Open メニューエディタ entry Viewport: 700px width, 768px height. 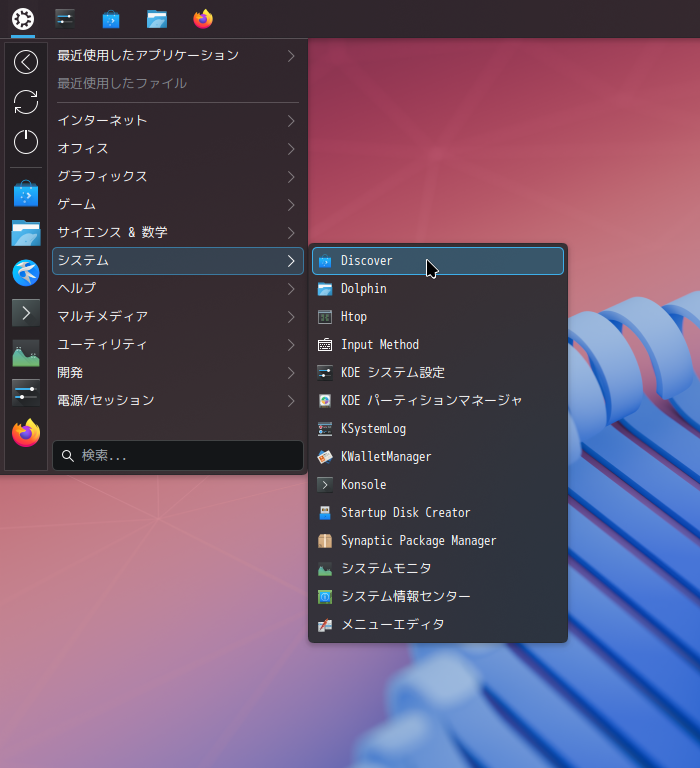pos(438,625)
